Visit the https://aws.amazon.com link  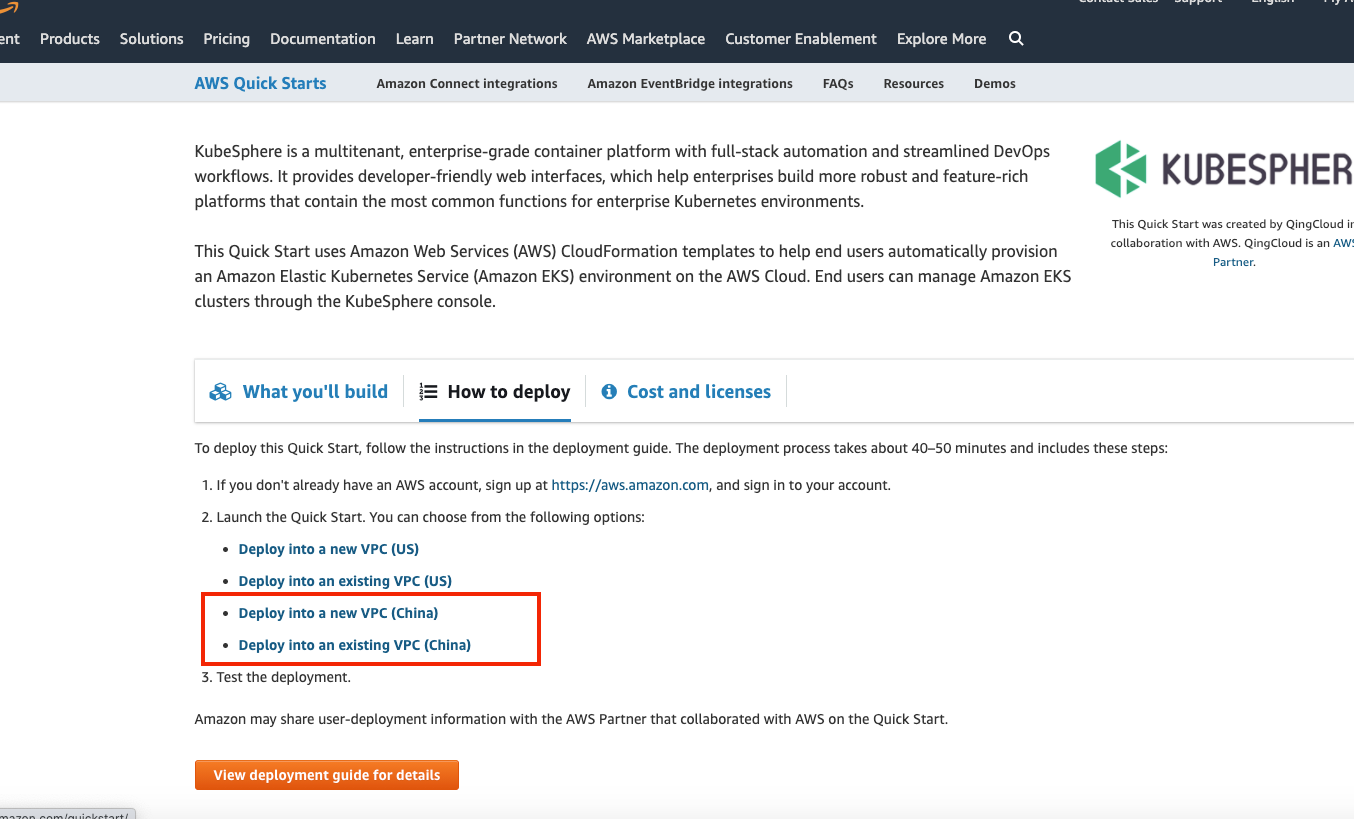coord(629,484)
